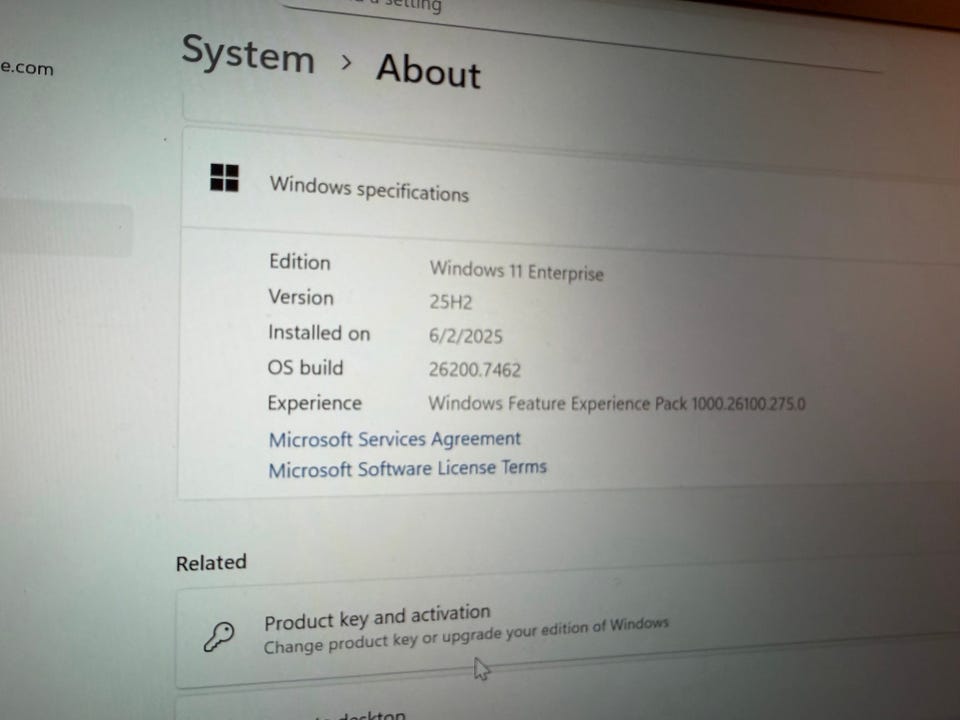The image size is (960, 720).
Task: Click the Windows logo icon in specifications
Action: tap(224, 178)
